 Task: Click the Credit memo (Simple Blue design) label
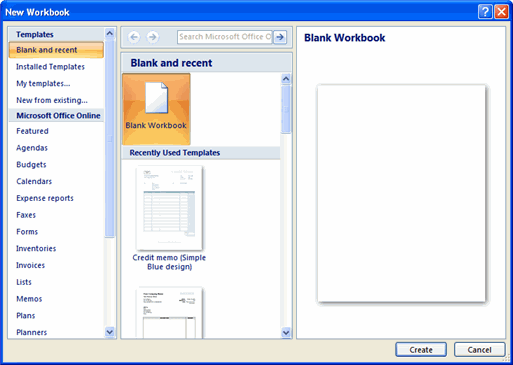point(169,262)
